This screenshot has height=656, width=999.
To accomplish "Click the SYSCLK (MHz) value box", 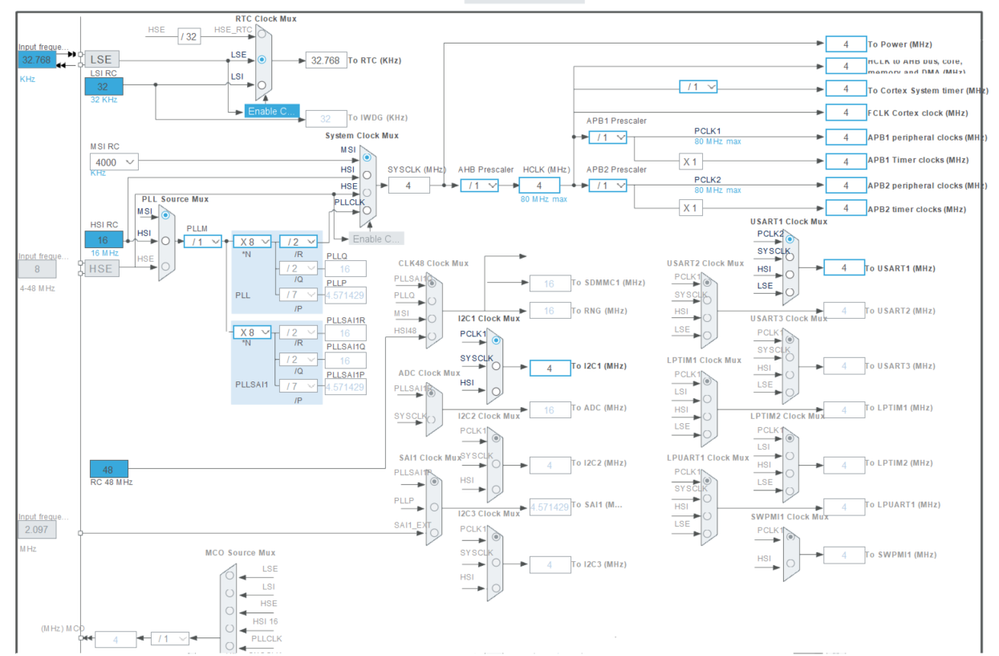I will tap(409, 185).
